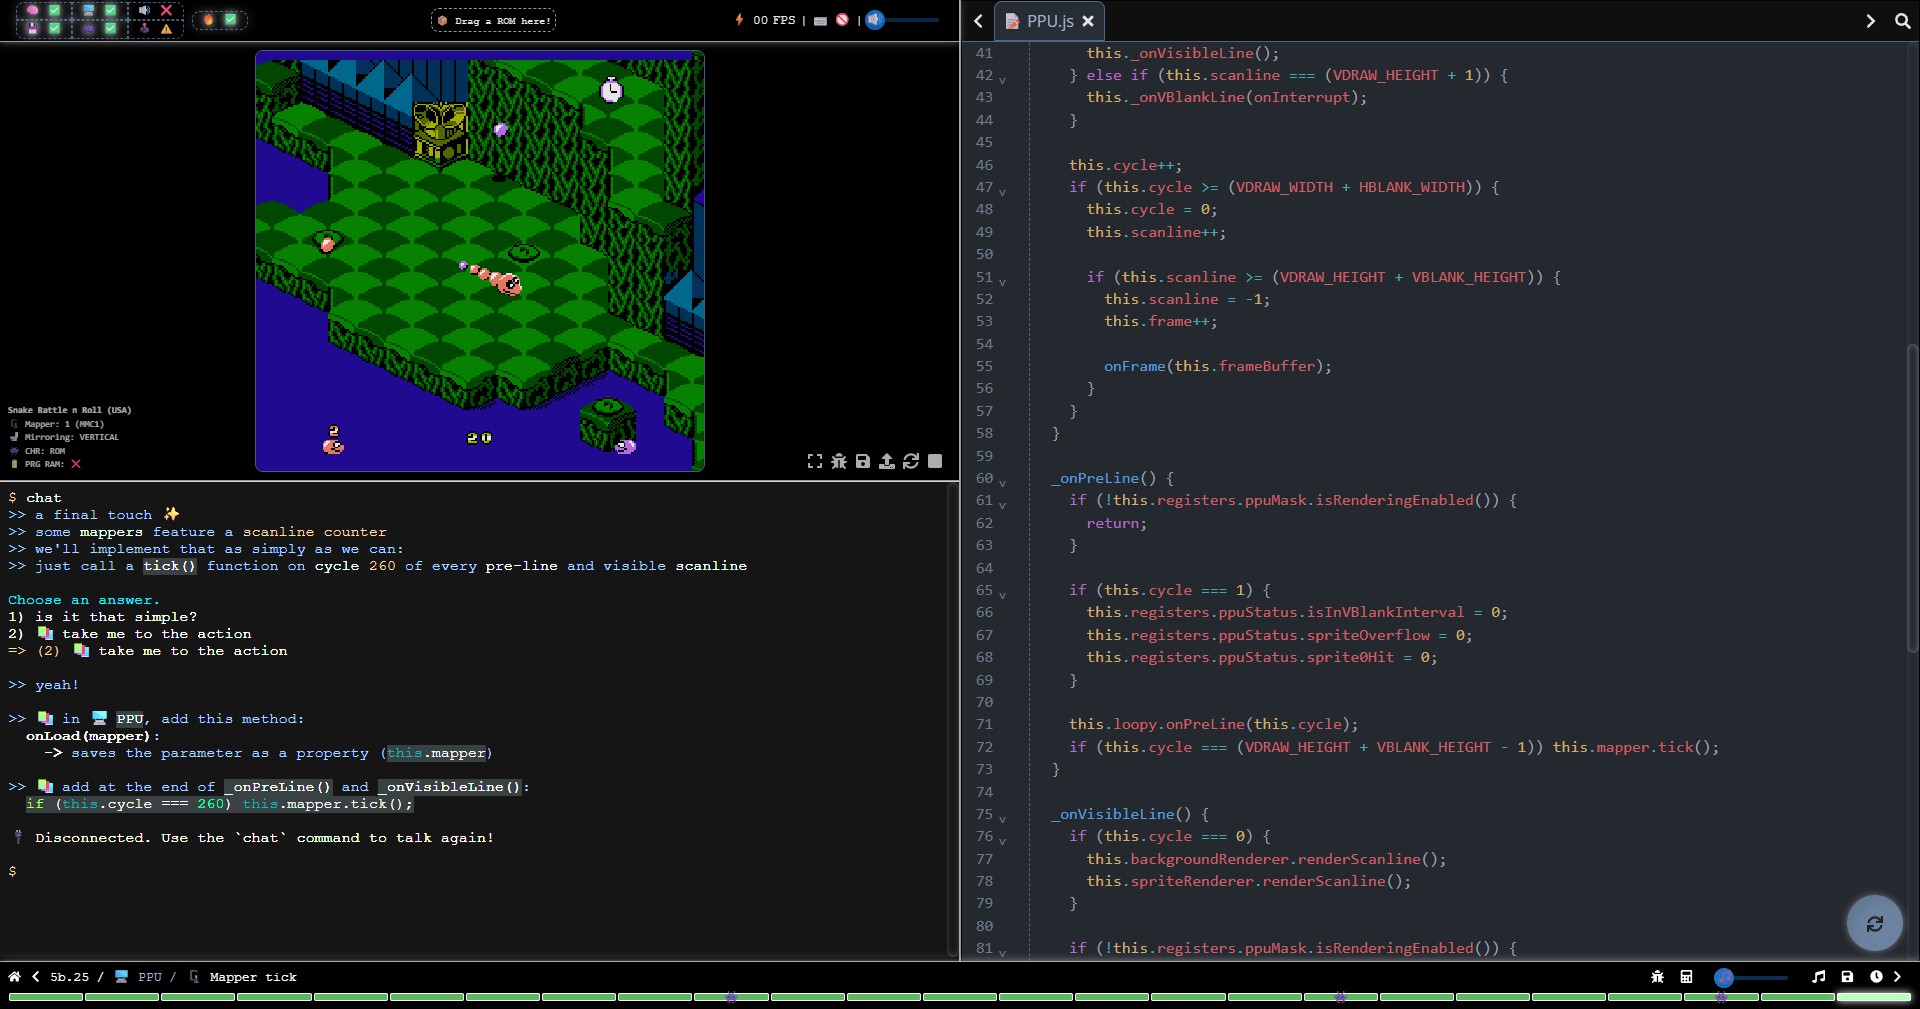The height and width of the screenshot is (1009, 1920).
Task: Collapse the code fold at line 61
Action: (x=1002, y=503)
